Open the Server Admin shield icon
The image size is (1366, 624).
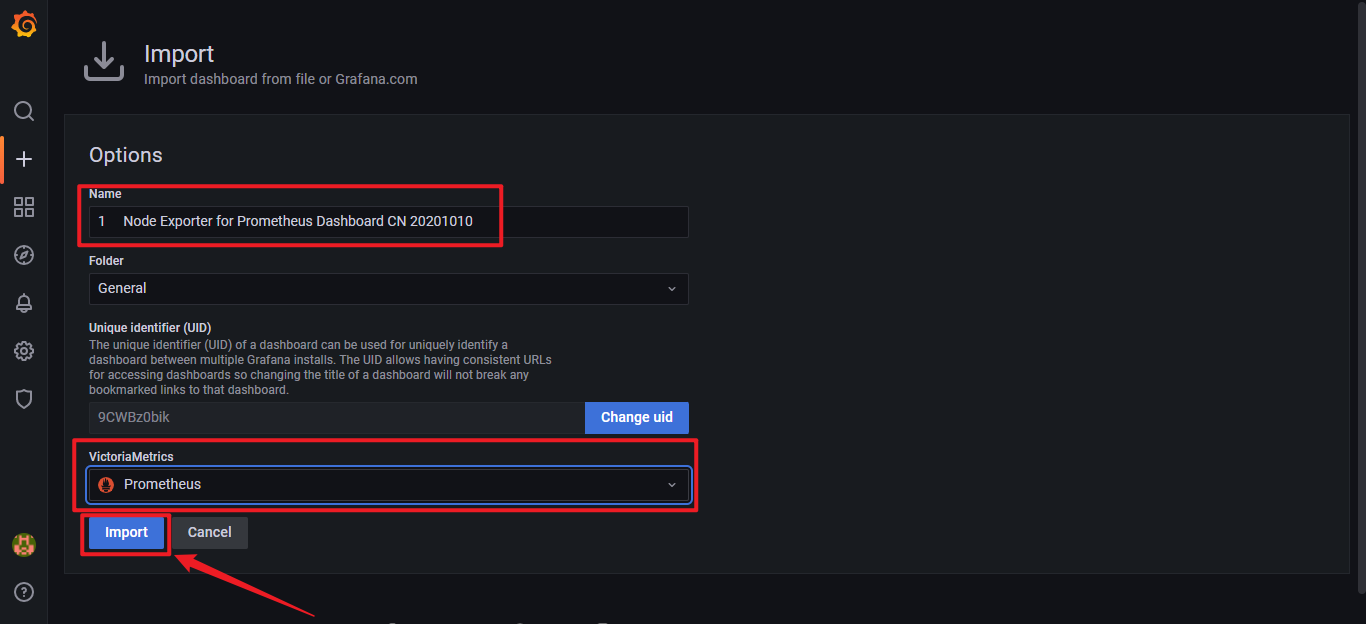click(x=24, y=399)
